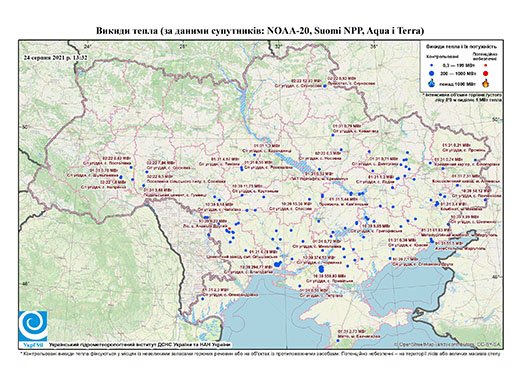Click the footnote text below the map
Viewport: 520px width, 368px height.
click(260, 353)
